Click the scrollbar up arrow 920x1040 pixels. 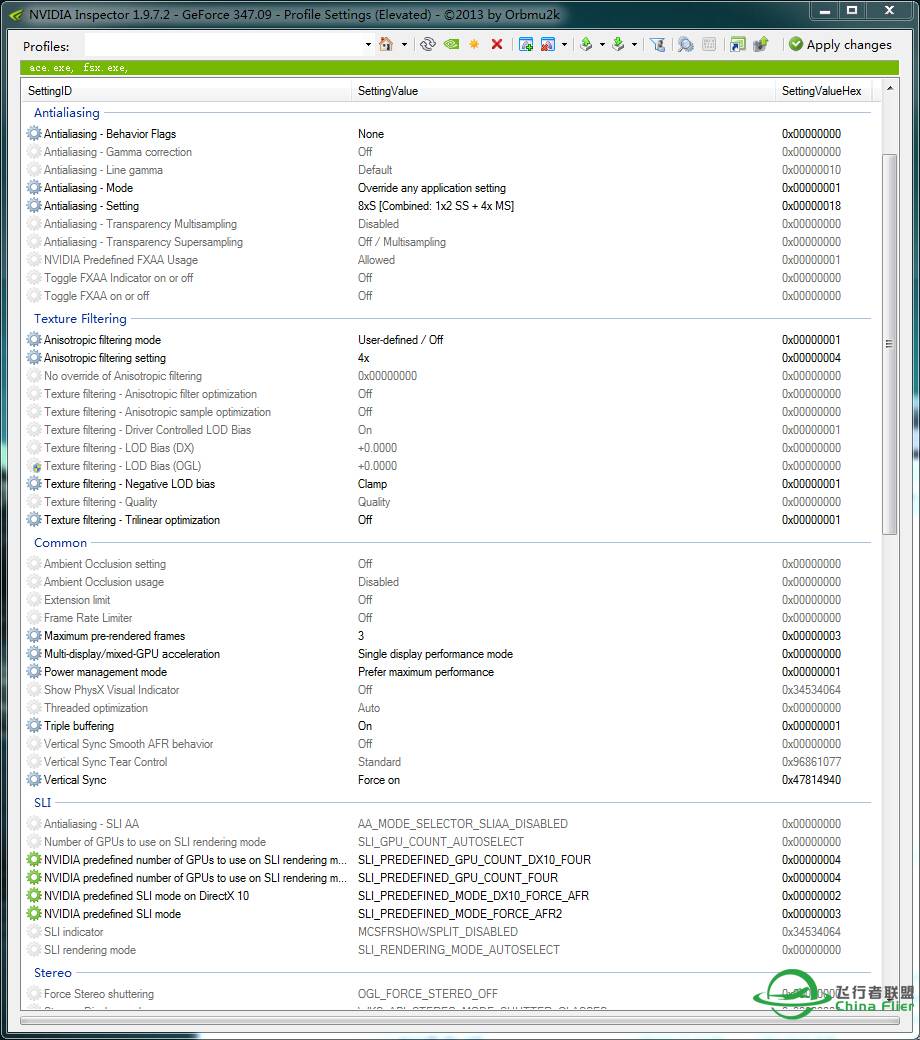pos(889,88)
